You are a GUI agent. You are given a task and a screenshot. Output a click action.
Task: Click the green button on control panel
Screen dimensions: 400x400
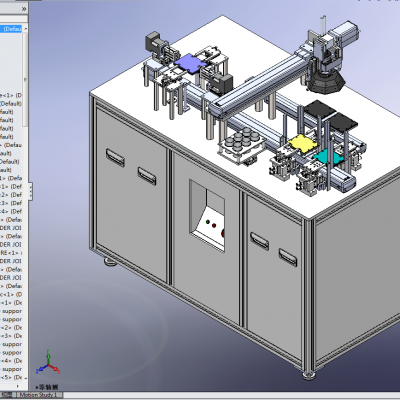coord(208,222)
